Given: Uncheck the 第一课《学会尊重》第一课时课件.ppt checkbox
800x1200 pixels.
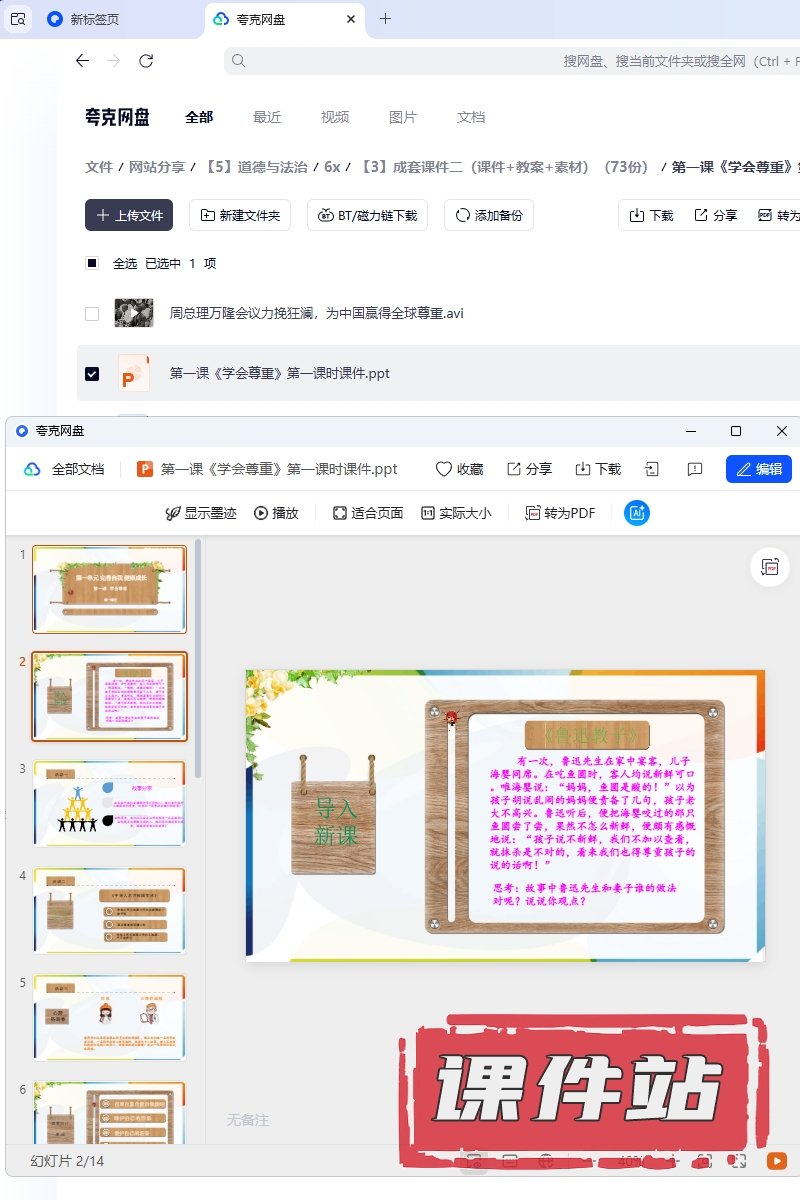Looking at the screenshot, I should (92, 373).
